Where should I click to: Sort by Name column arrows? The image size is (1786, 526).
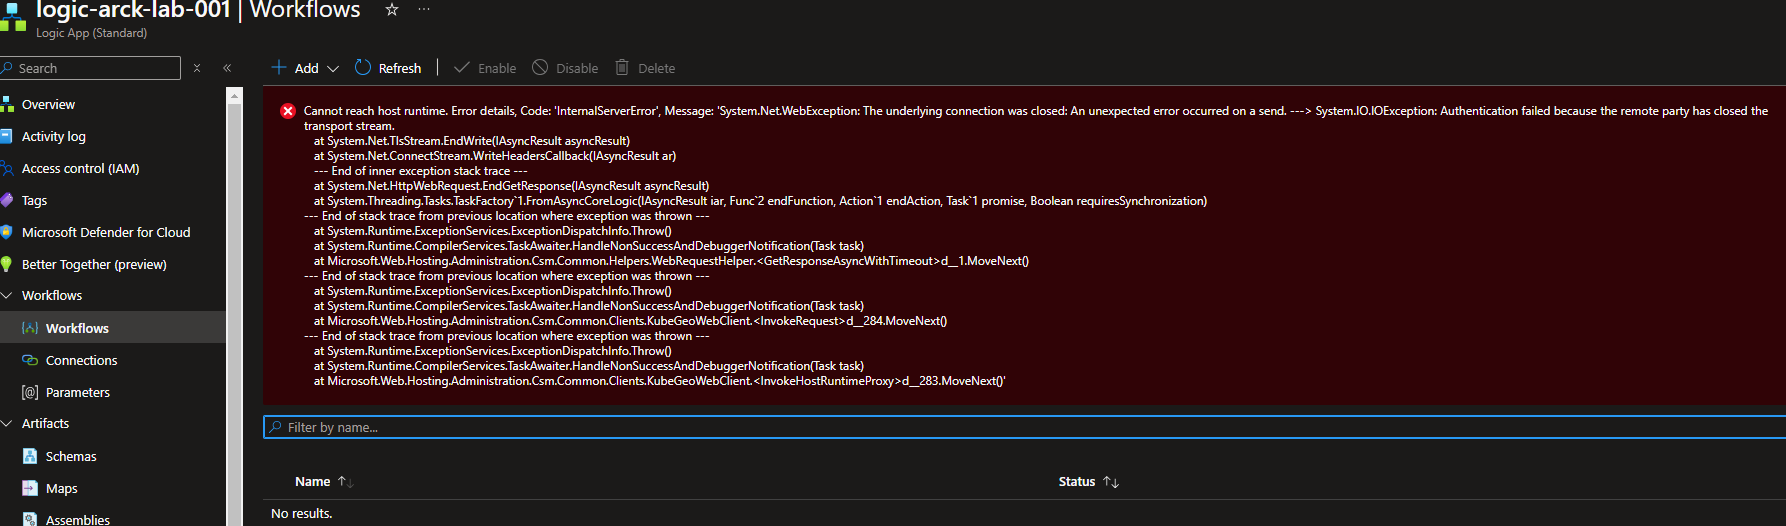click(345, 482)
